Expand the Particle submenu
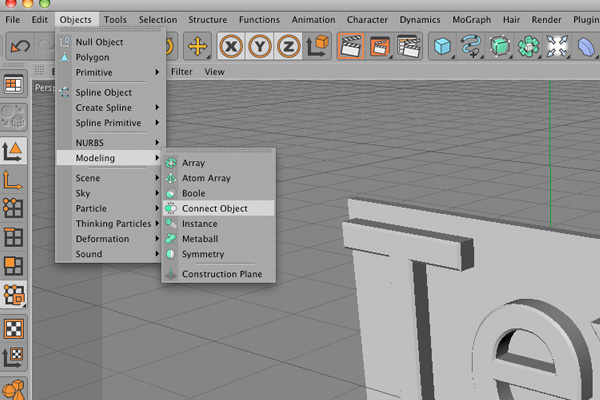Viewport: 600px width, 400px height. [109, 209]
